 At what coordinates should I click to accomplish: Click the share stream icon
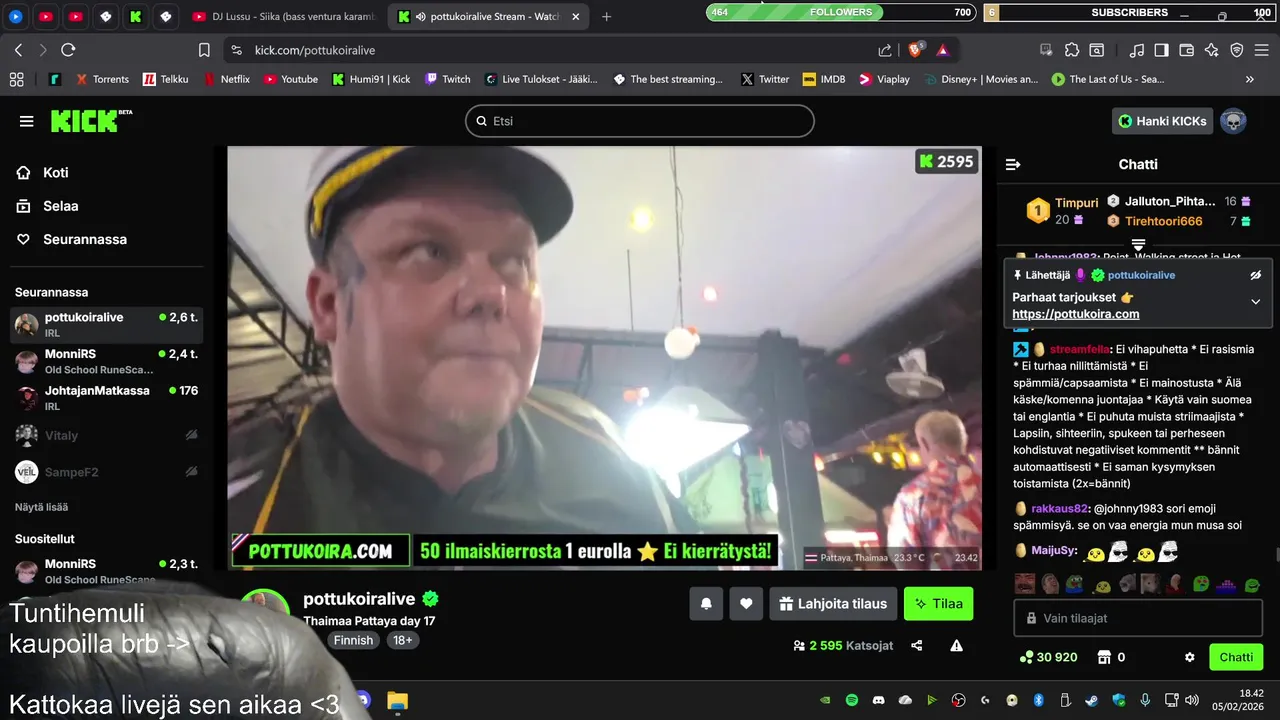click(917, 646)
